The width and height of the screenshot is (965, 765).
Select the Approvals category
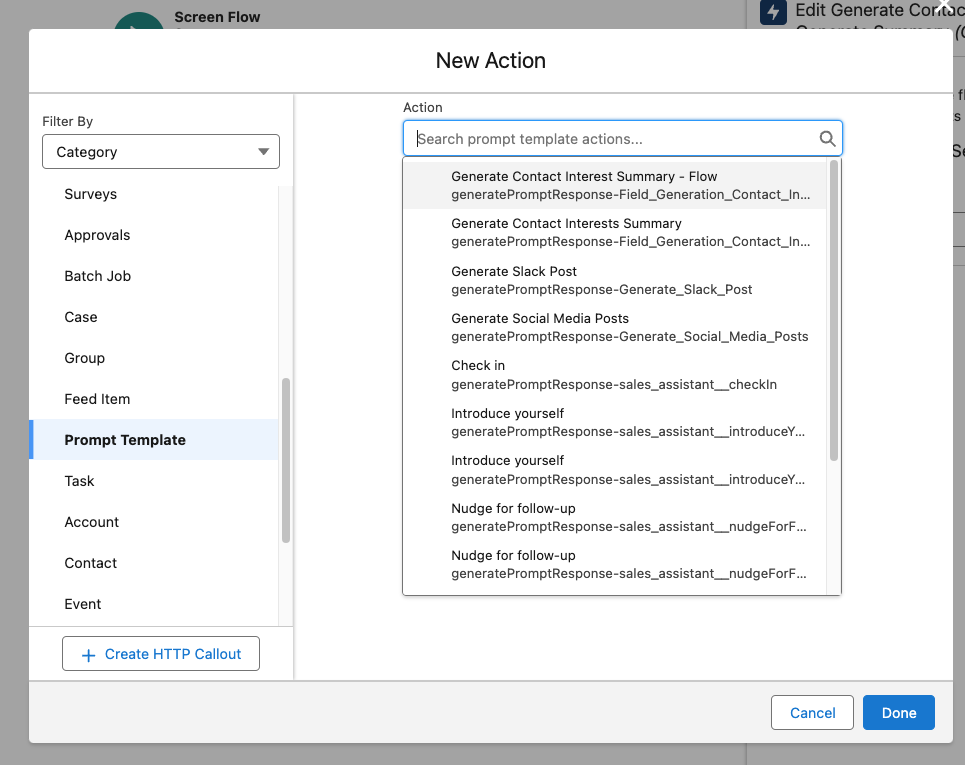(x=154, y=235)
